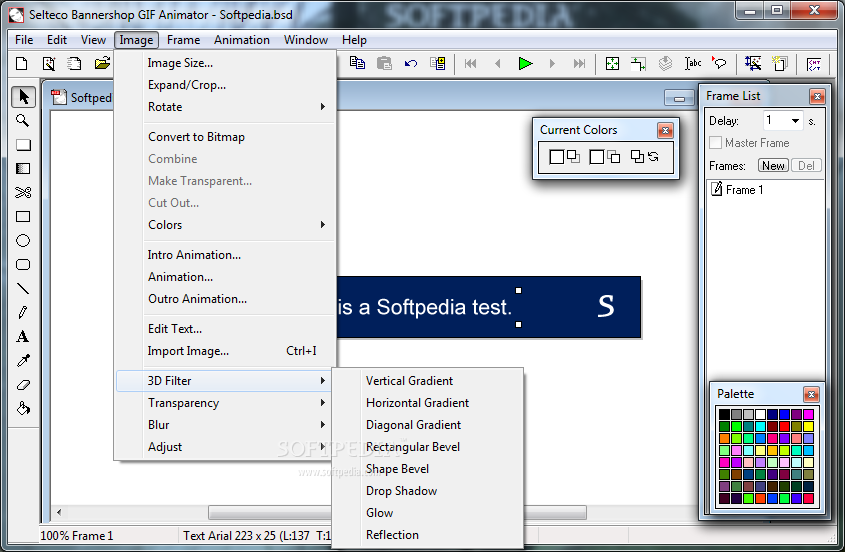Select the magnifier zoom tool
845x552 pixels.
click(23, 121)
